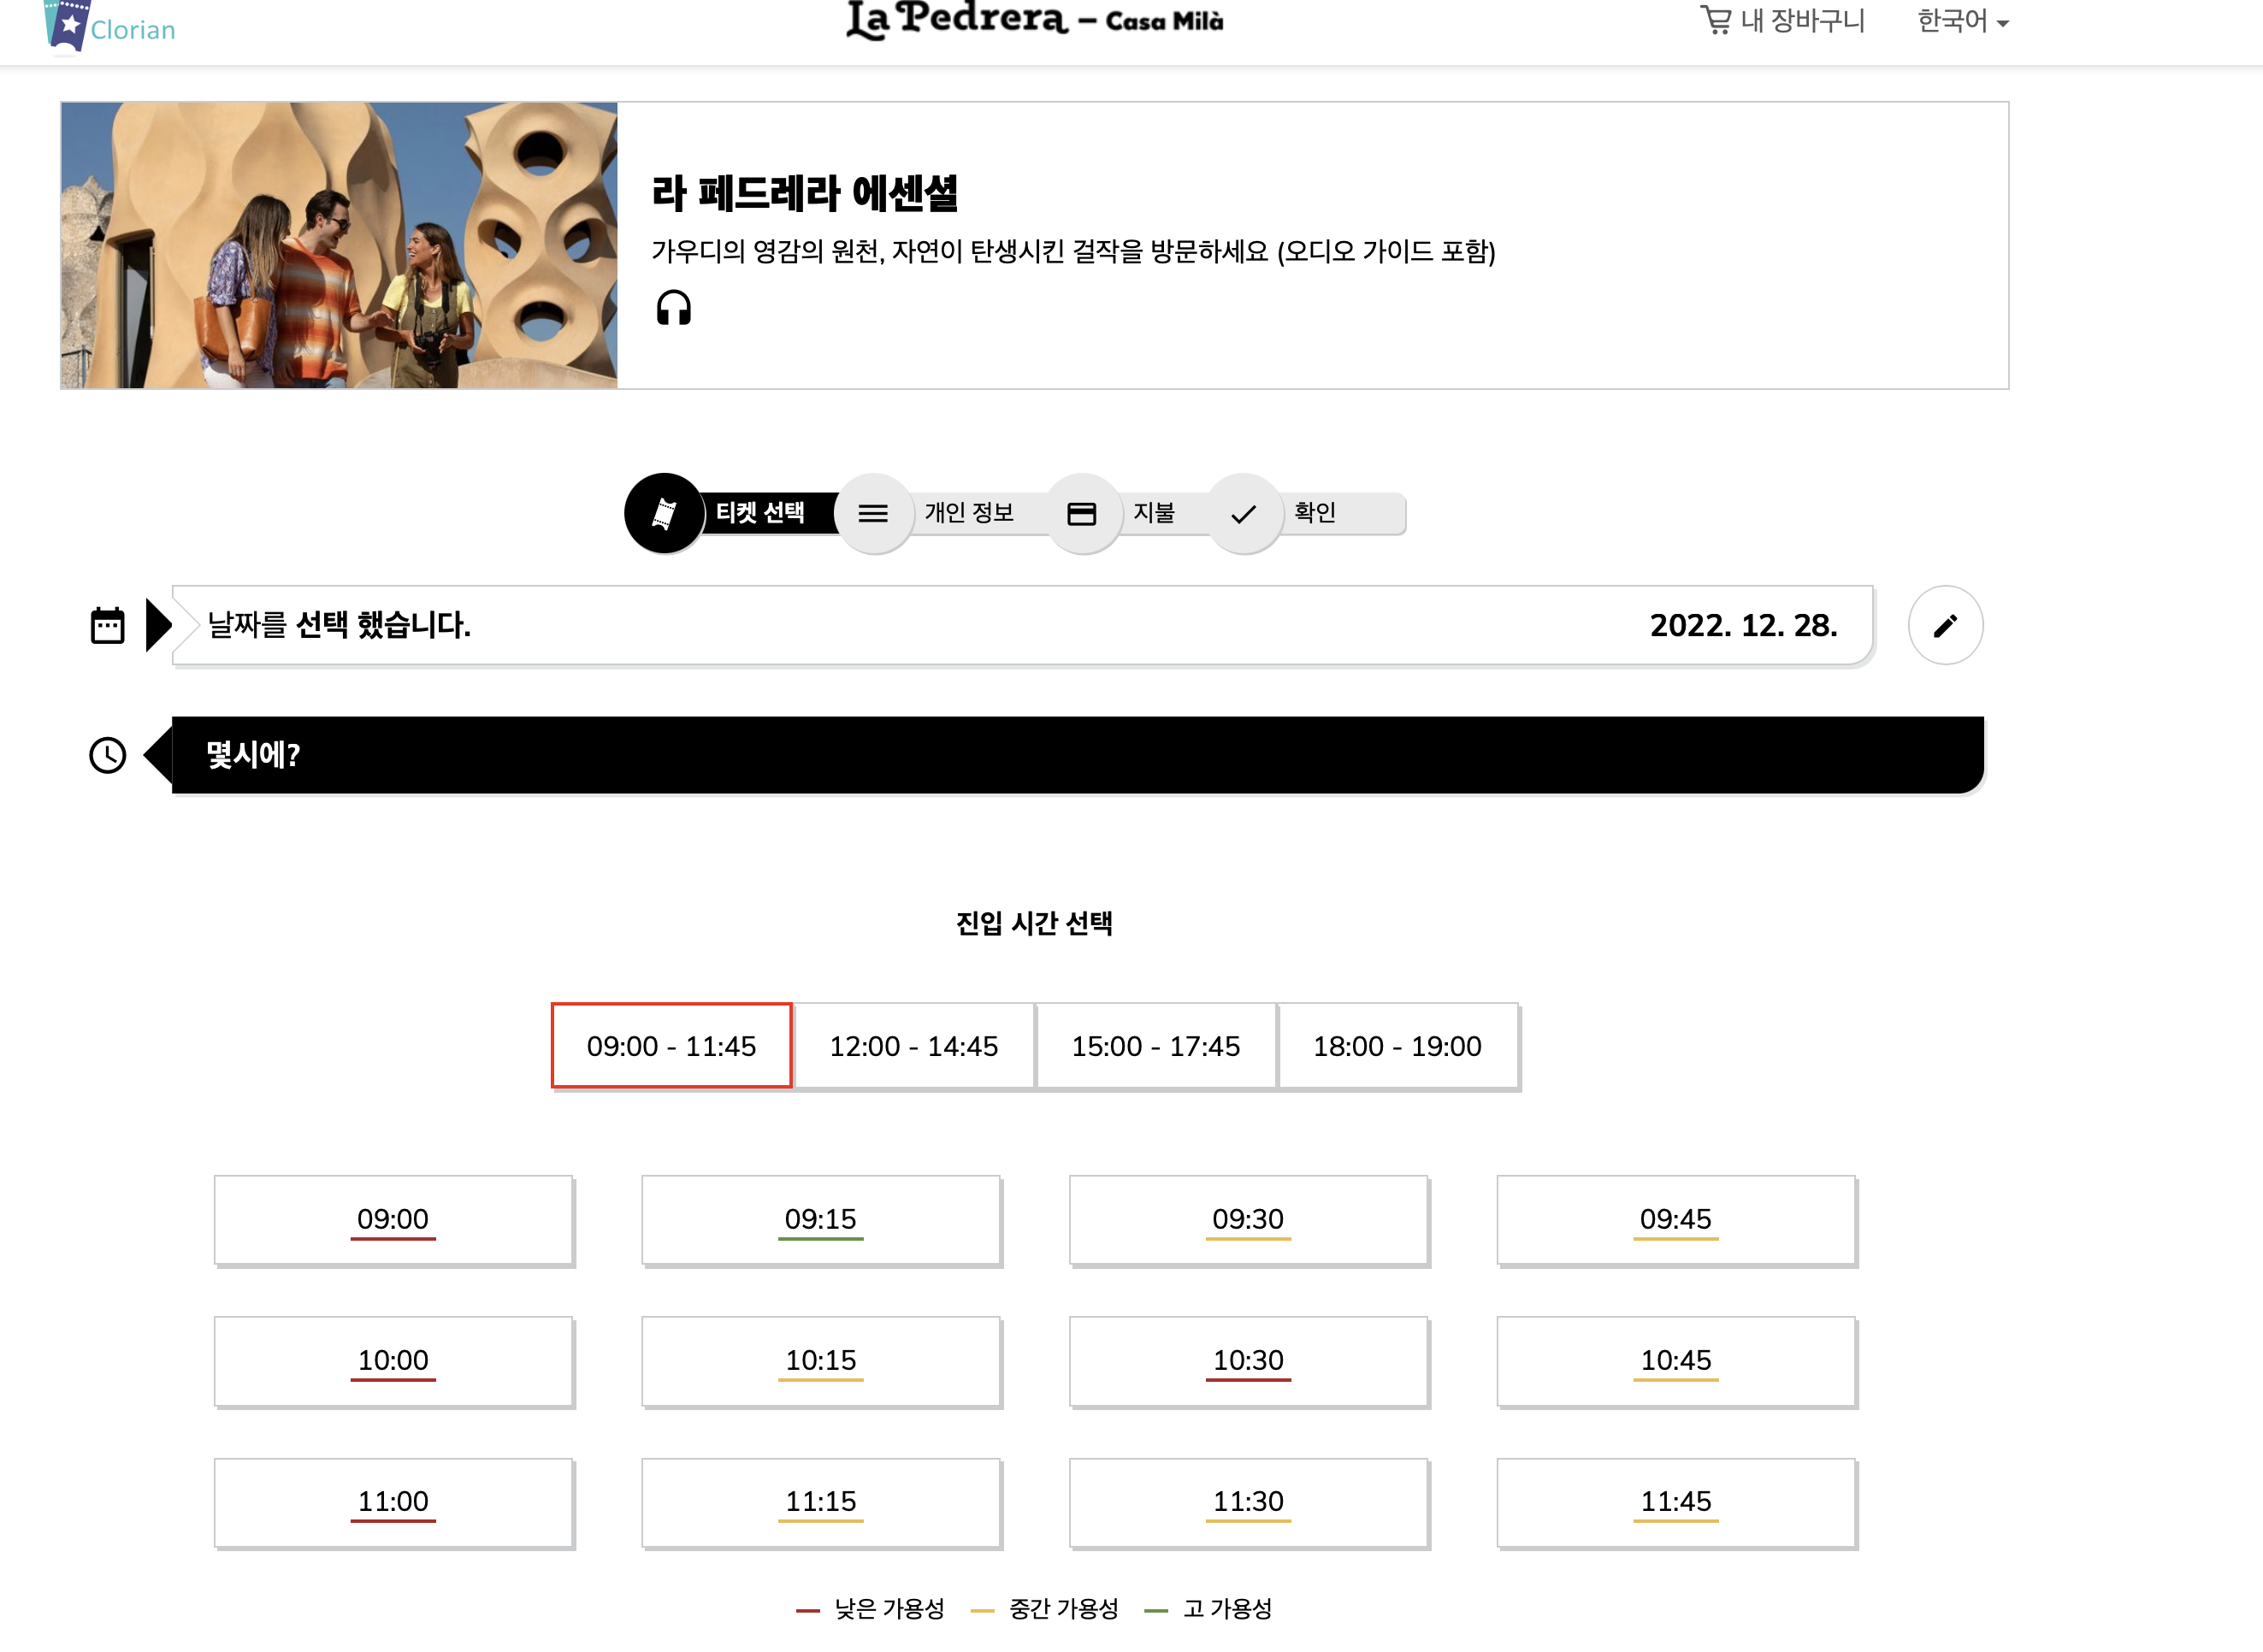
Task: Open 내 장바구니 cart link
Action: (1783, 21)
